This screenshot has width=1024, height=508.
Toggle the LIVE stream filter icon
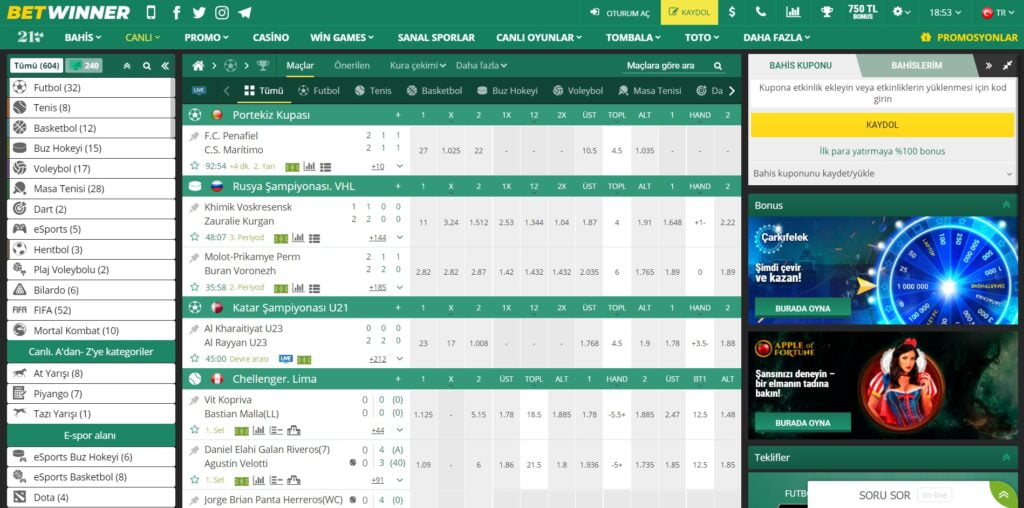coord(199,90)
